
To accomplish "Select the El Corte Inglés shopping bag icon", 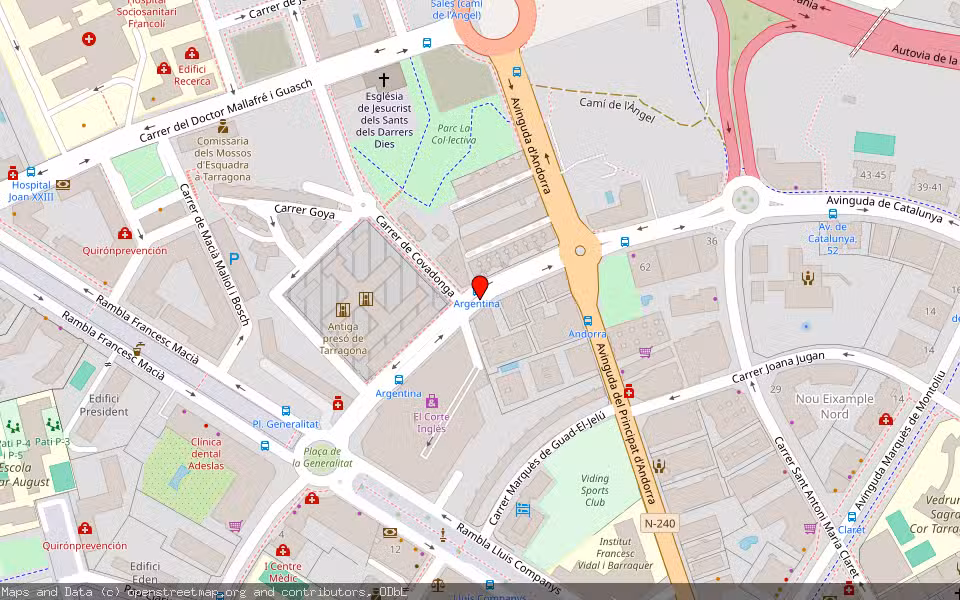I will coord(432,401).
